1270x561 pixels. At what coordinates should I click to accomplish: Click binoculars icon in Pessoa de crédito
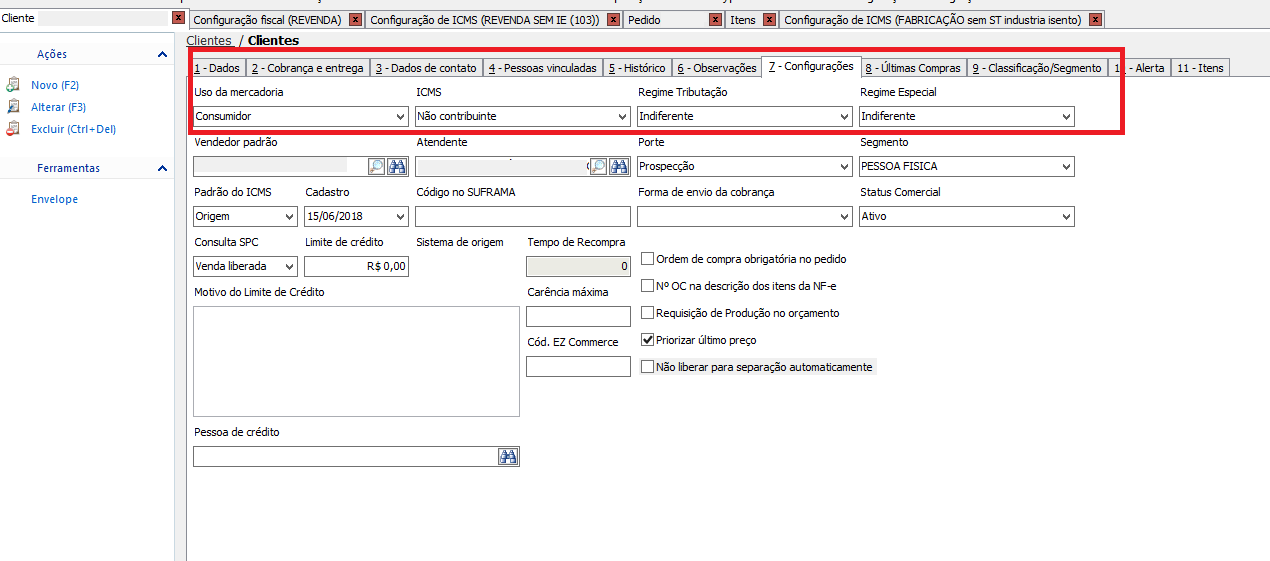coord(508,457)
